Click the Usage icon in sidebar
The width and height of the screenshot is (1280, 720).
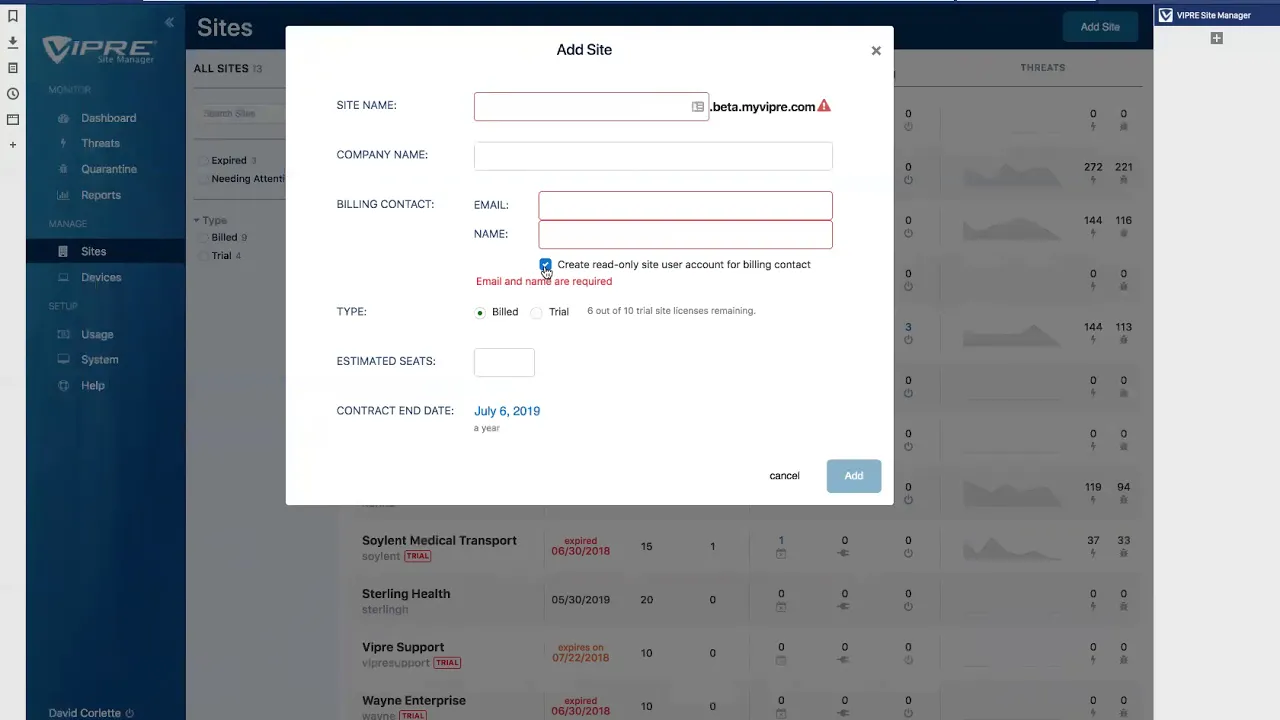click(x=64, y=334)
